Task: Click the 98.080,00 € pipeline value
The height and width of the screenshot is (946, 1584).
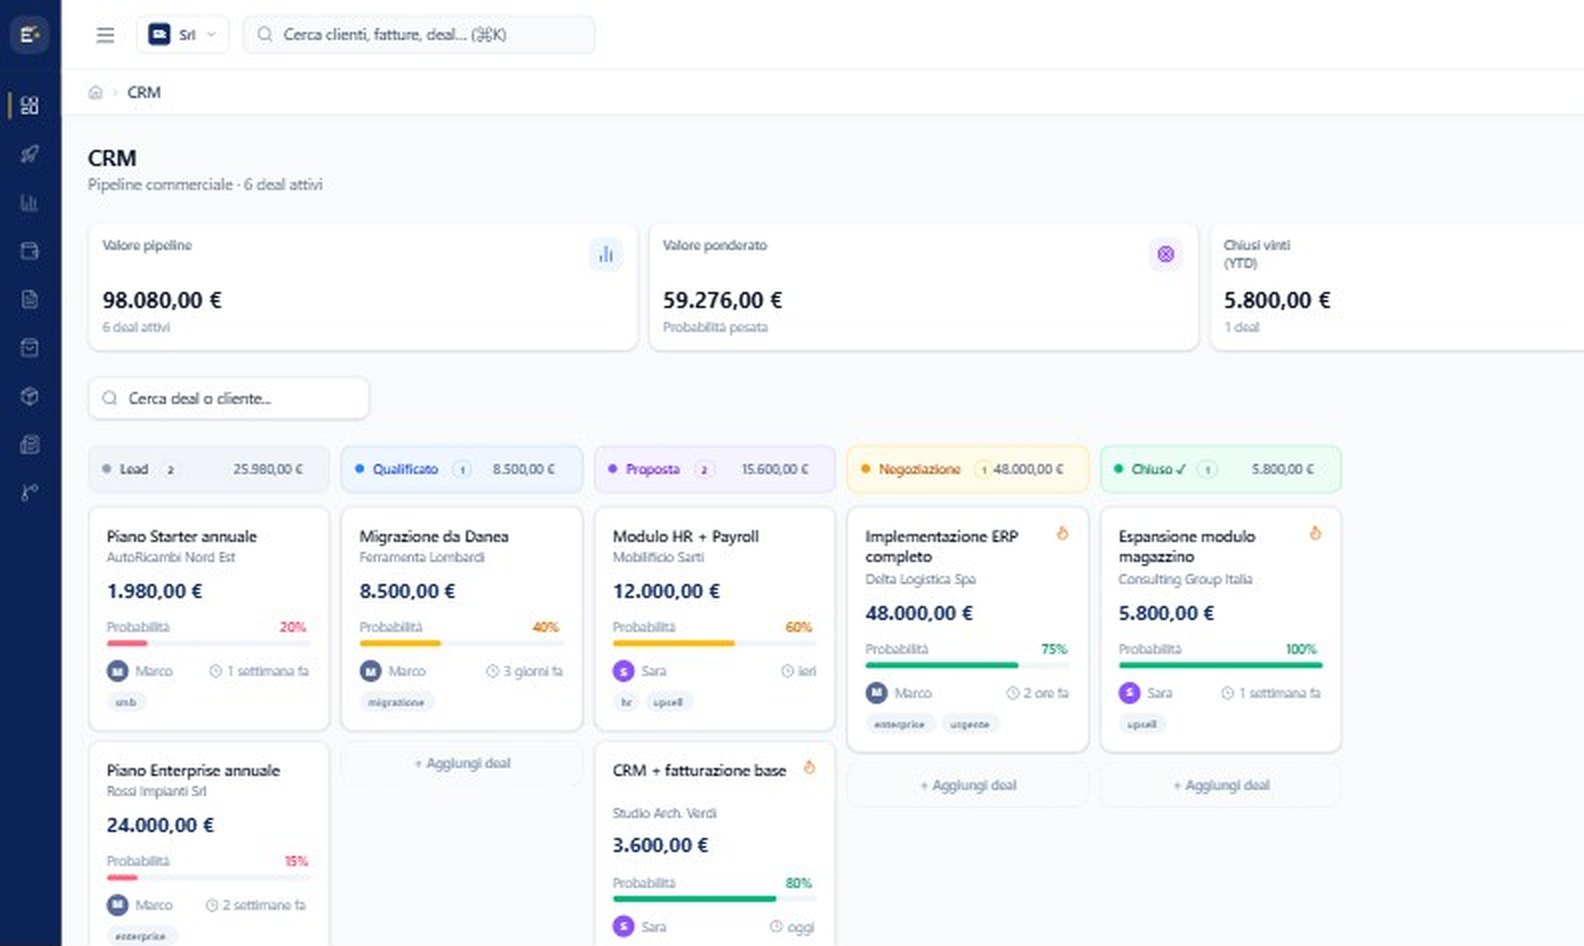Action: coord(162,300)
